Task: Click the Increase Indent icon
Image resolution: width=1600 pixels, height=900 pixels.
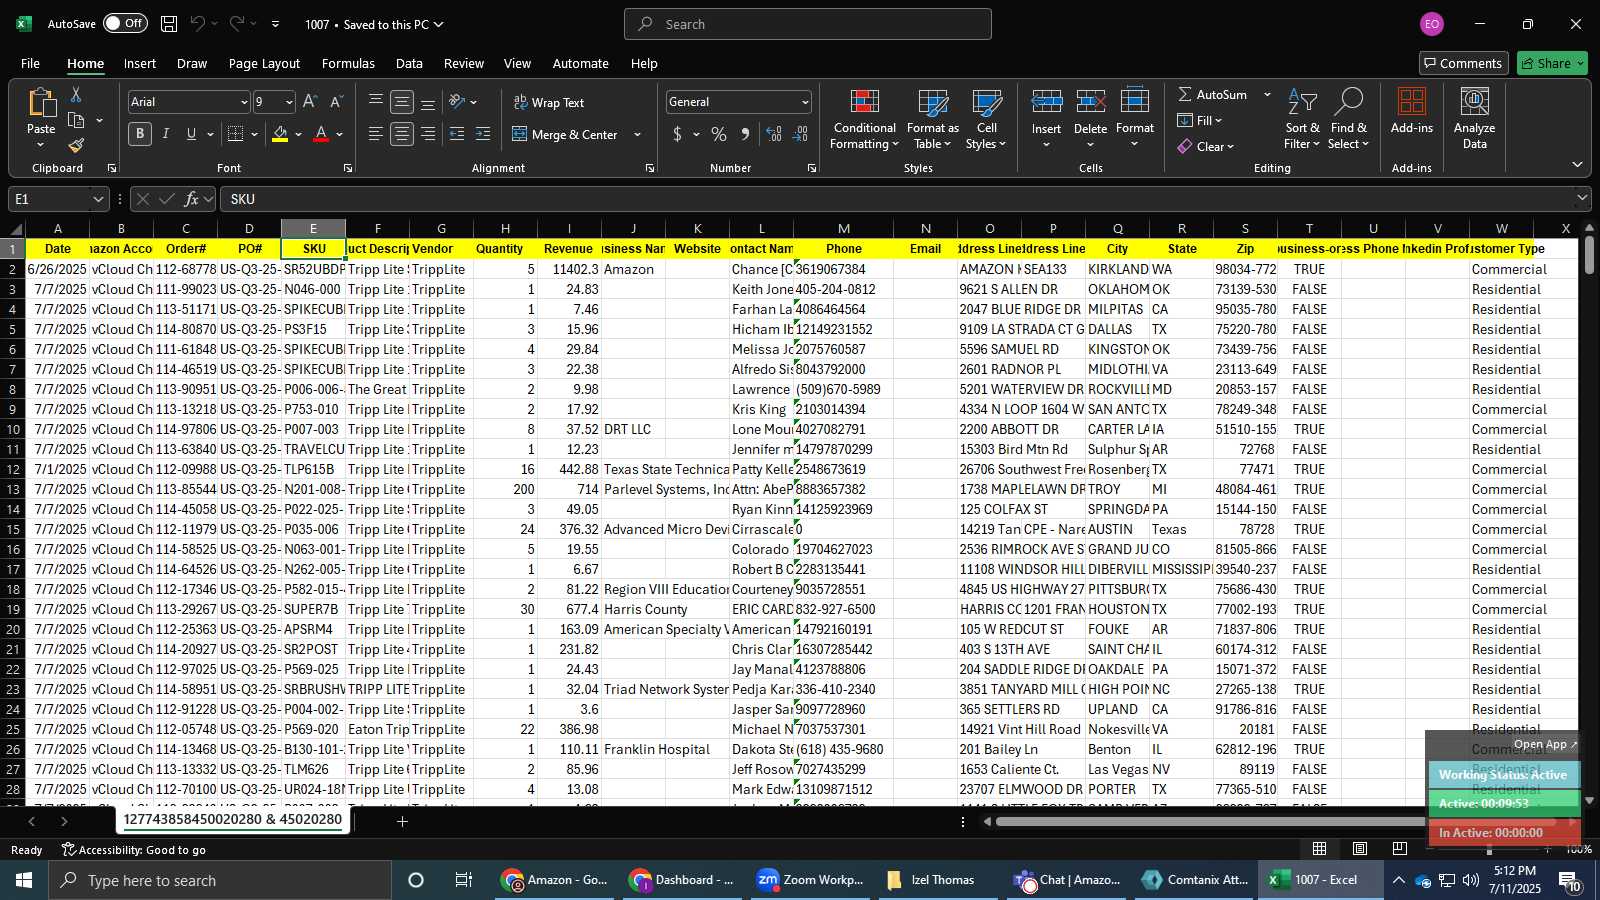Action: click(483, 134)
